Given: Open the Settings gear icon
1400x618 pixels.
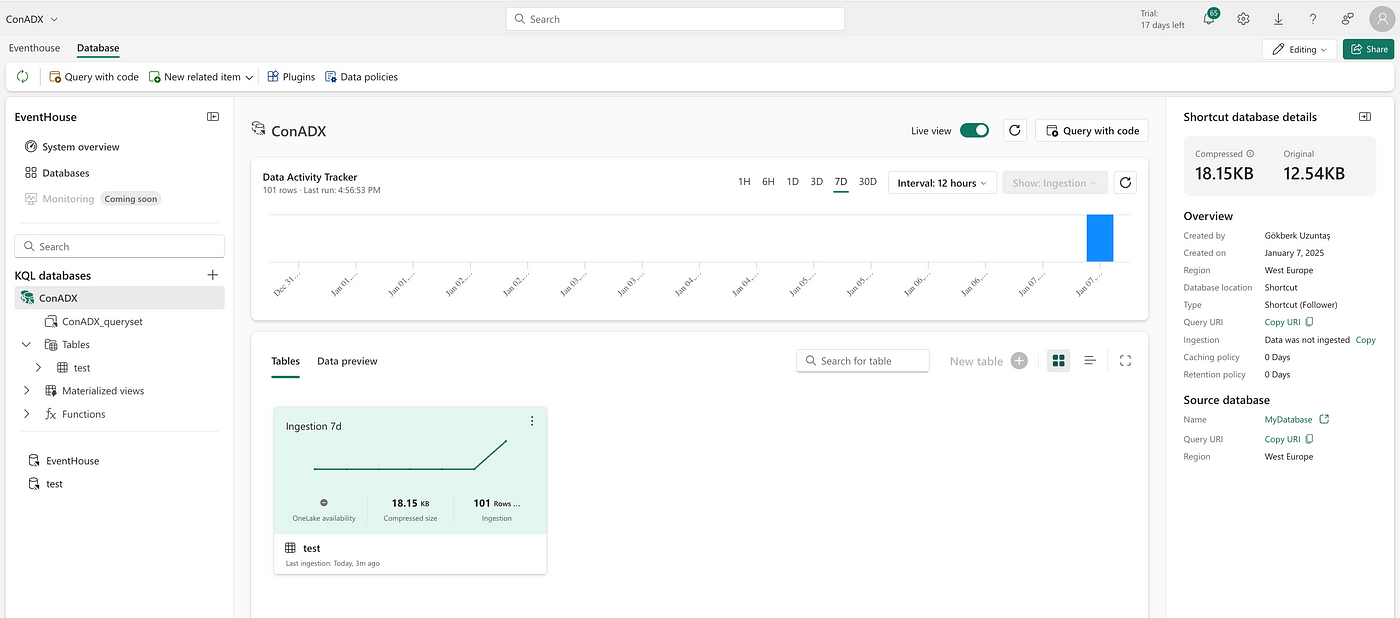Looking at the screenshot, I should pos(1243,19).
